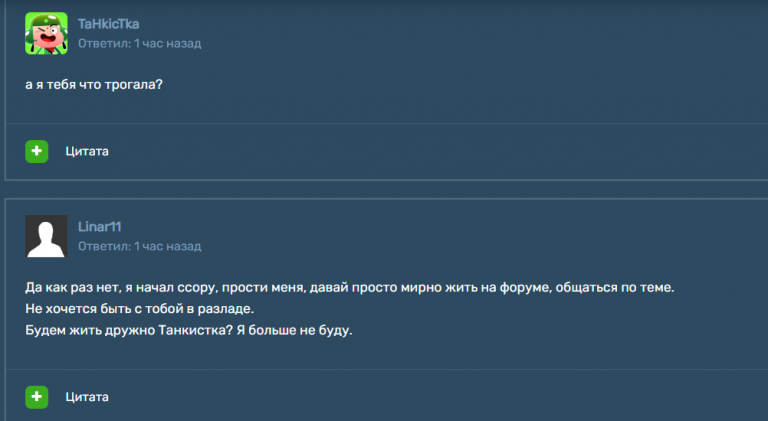Click the line 'Не хочется быть с тобой в разладе'
Image resolution: width=768 pixels, height=421 pixels.
pyautogui.click(x=139, y=309)
